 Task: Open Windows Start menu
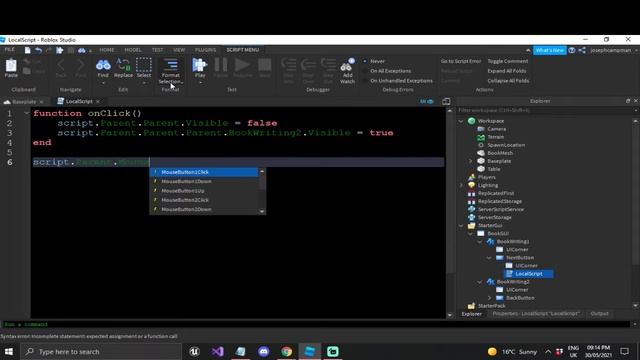click(x=9, y=351)
